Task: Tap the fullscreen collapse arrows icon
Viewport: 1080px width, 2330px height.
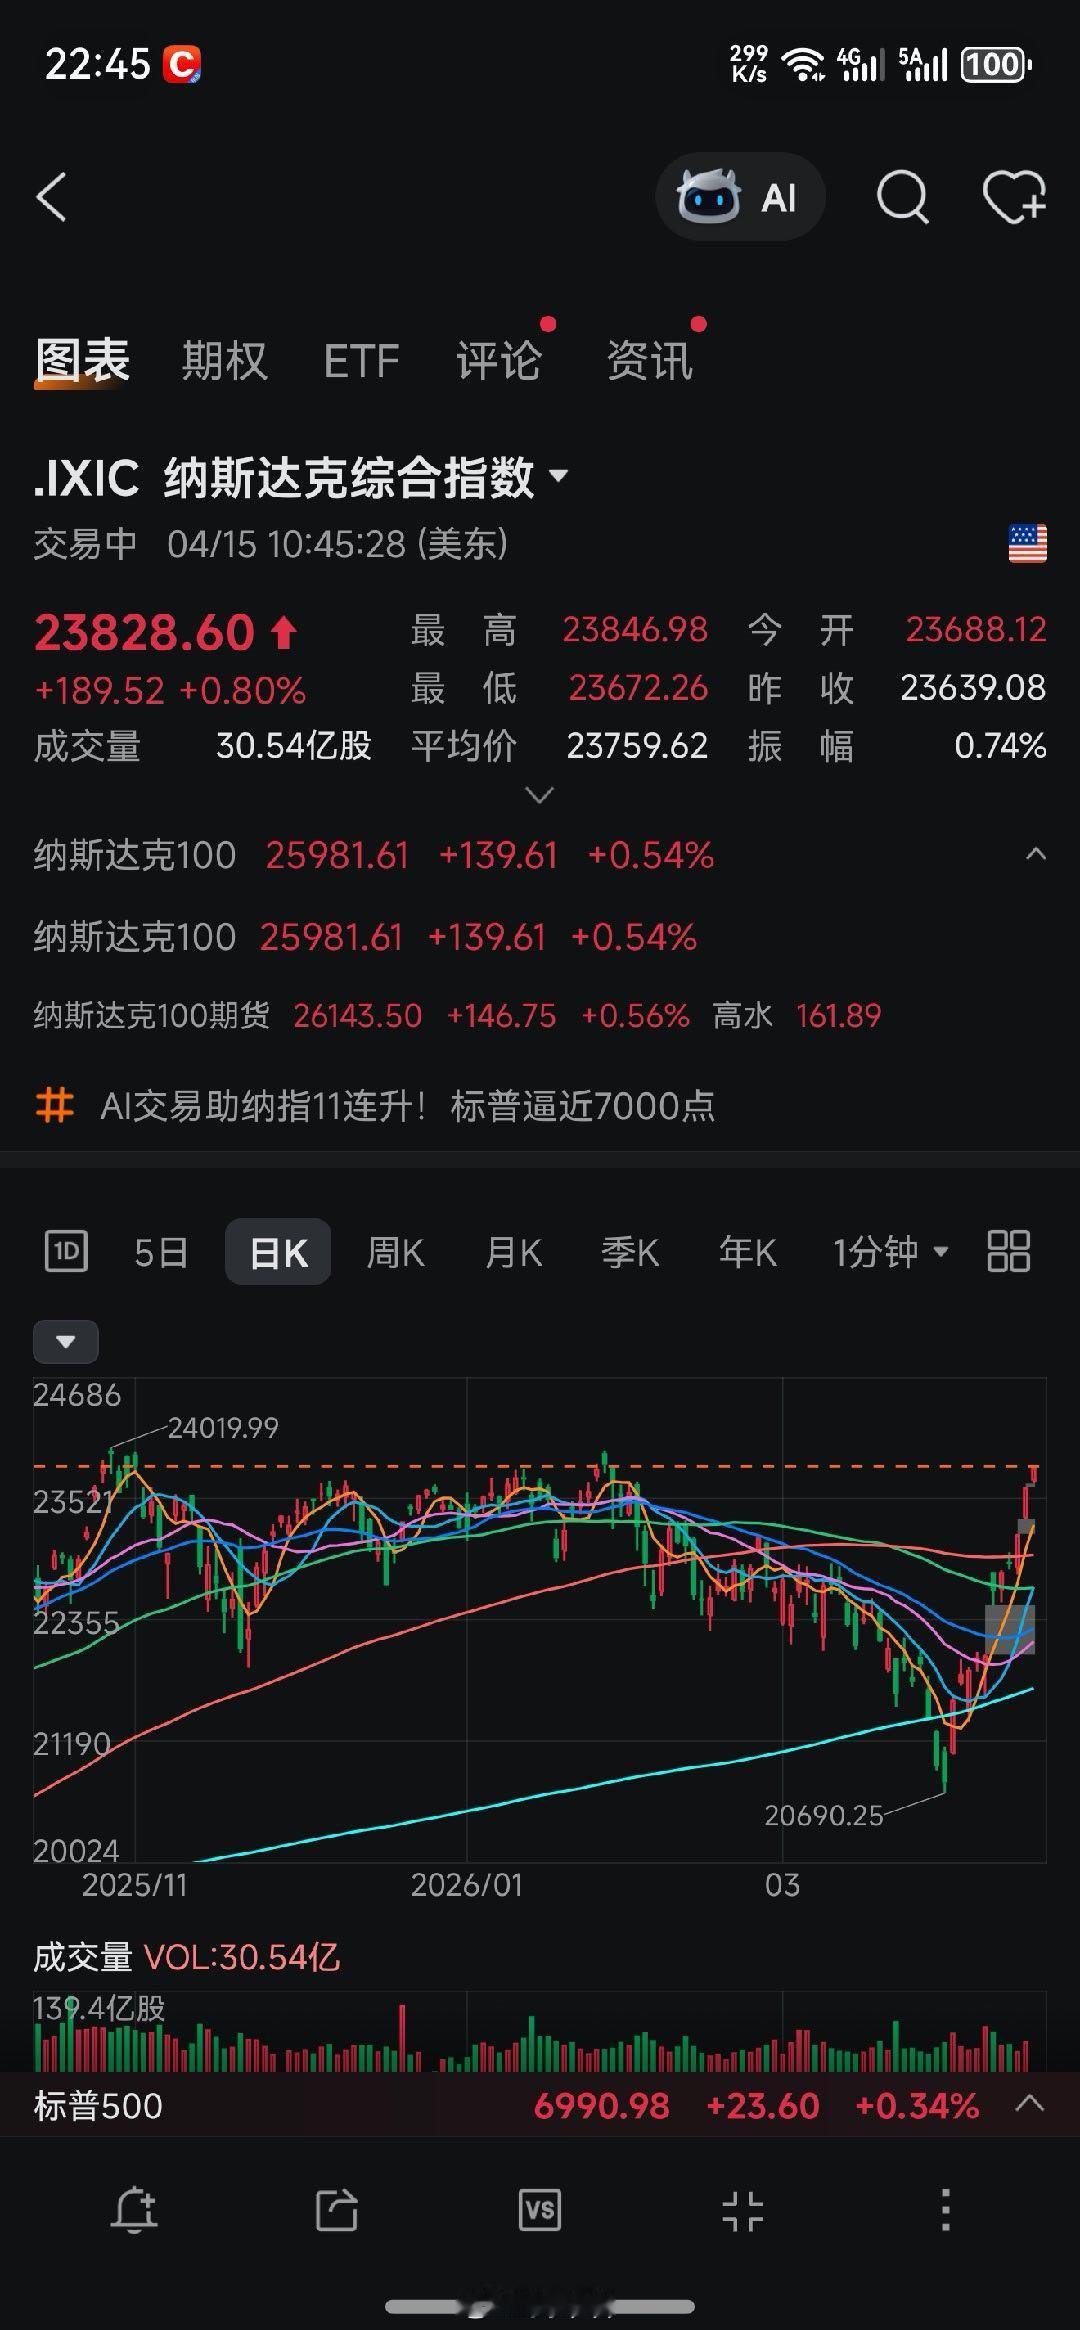Action: pos(742,2210)
